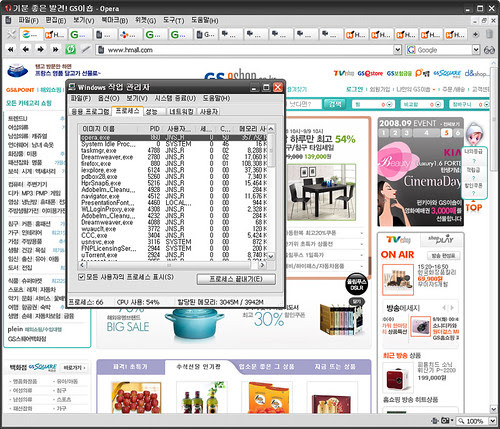
Task: Open the TVshop link in the page header
Action: [344, 73]
